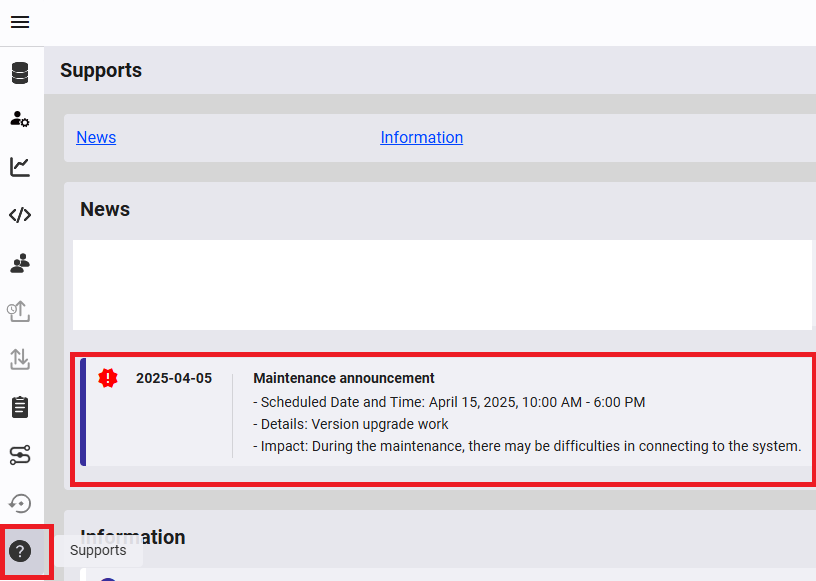Select the Maintenance announcement title
The image size is (816, 581).
(x=344, y=378)
